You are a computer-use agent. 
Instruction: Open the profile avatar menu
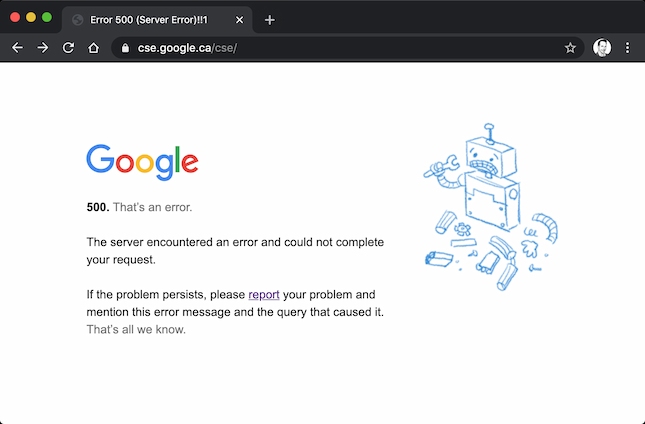tap(602, 48)
